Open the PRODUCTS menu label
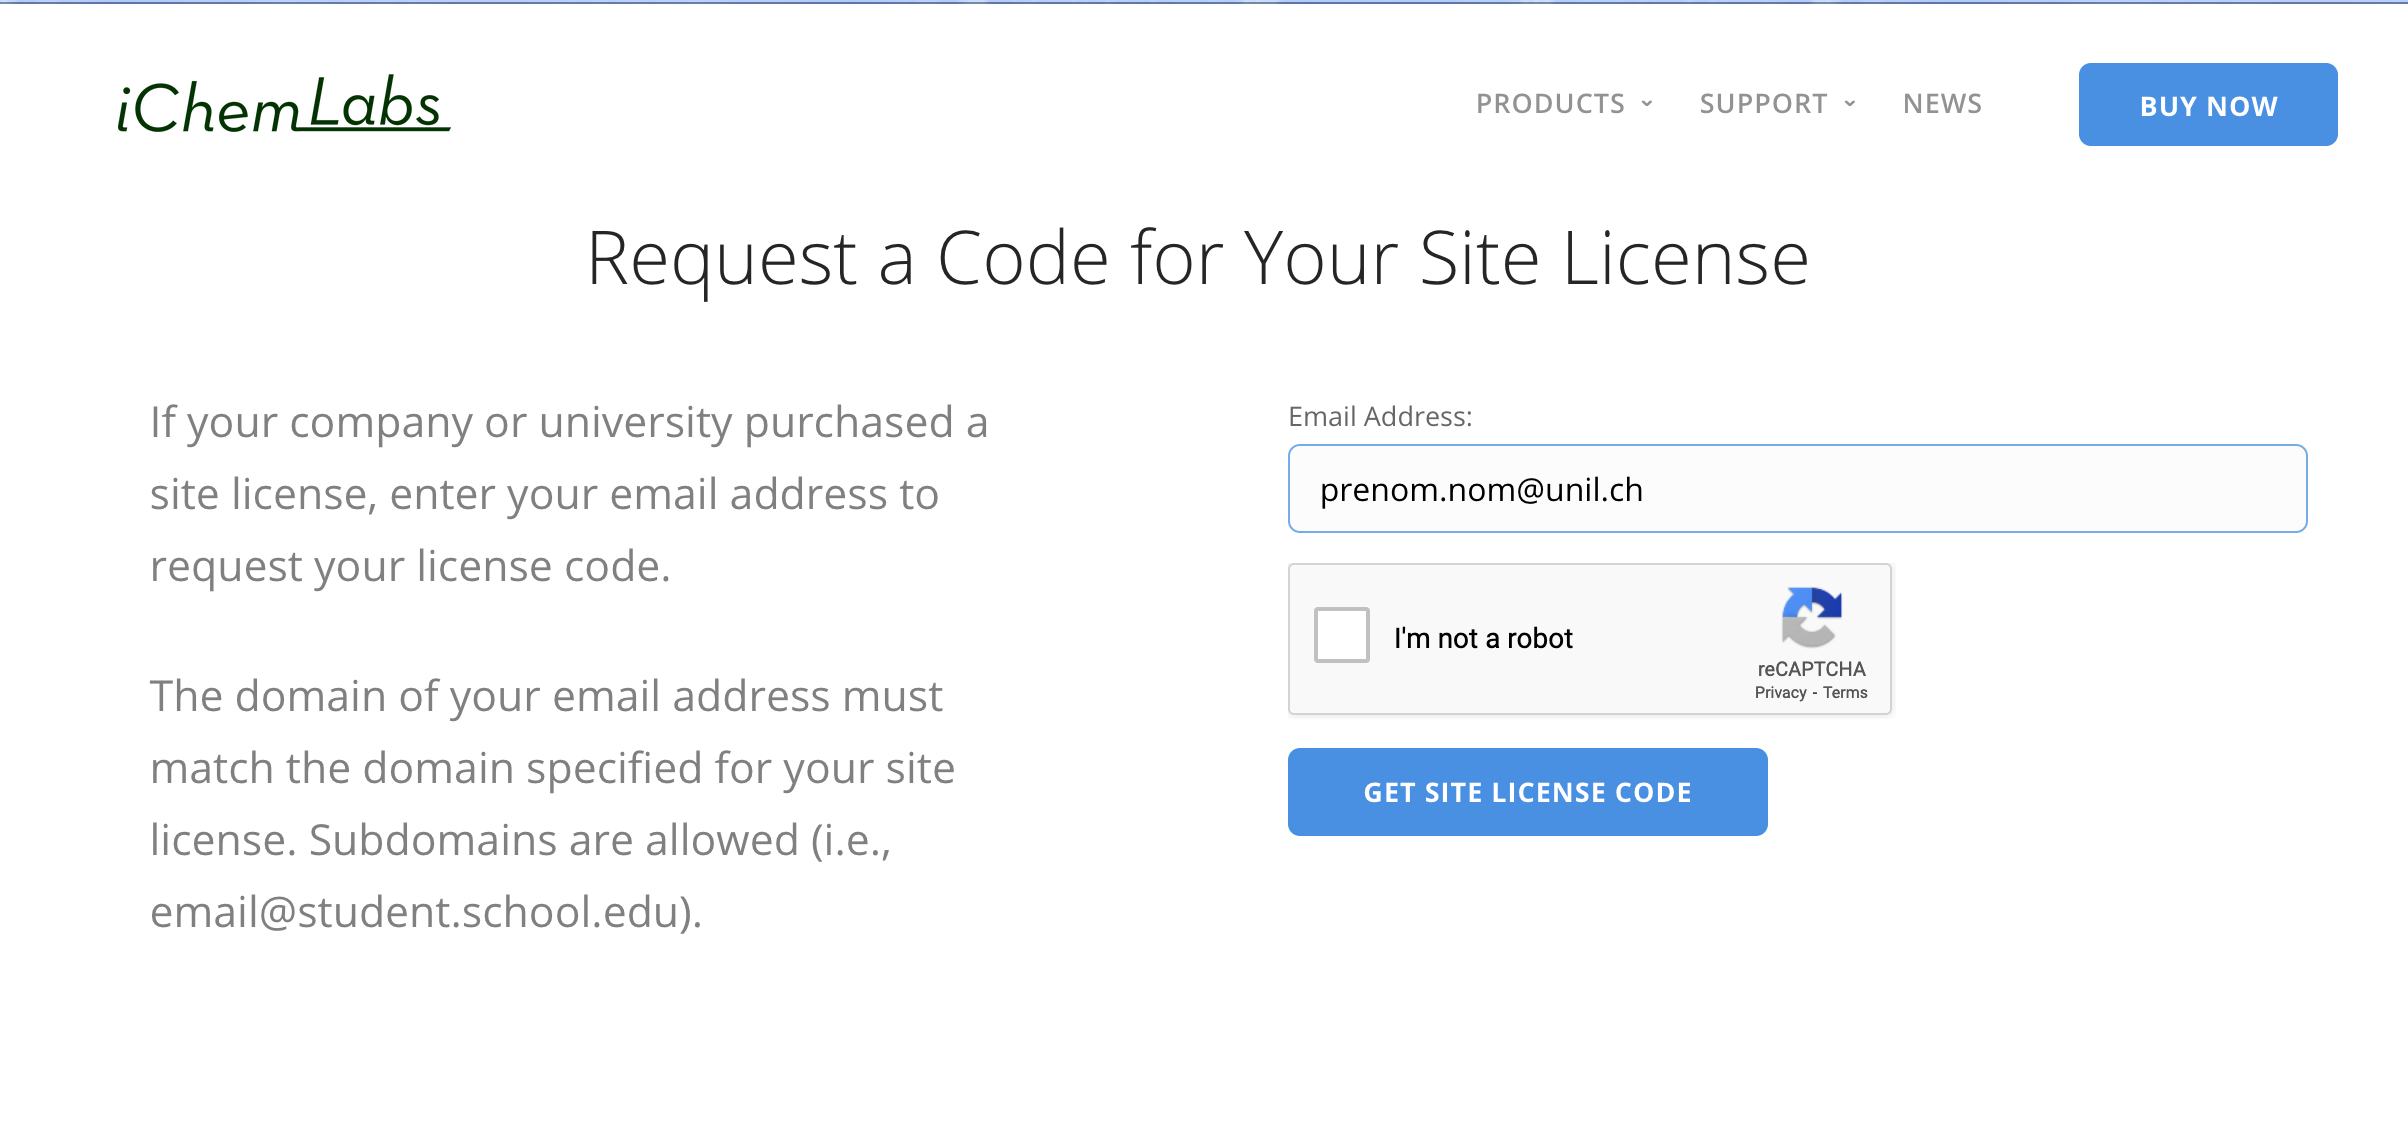Screen dimensions: 2408x1132 pos(1550,104)
